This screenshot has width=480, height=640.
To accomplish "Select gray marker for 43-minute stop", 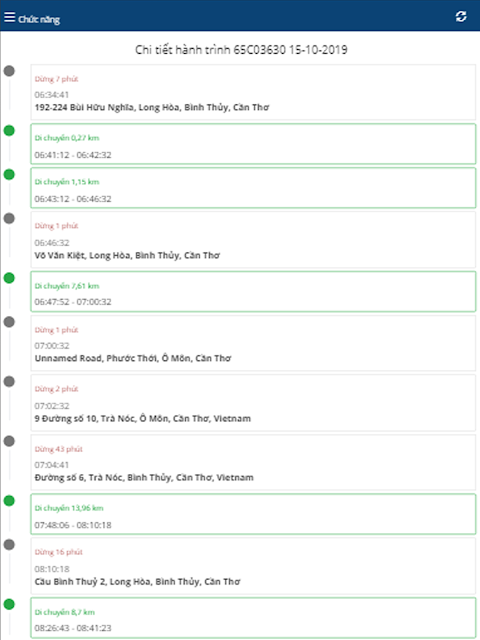I will point(9,441).
